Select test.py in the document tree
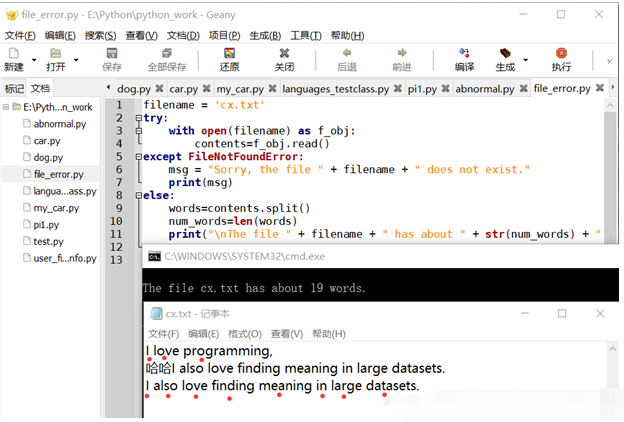The width and height of the screenshot is (624, 422). tap(48, 241)
